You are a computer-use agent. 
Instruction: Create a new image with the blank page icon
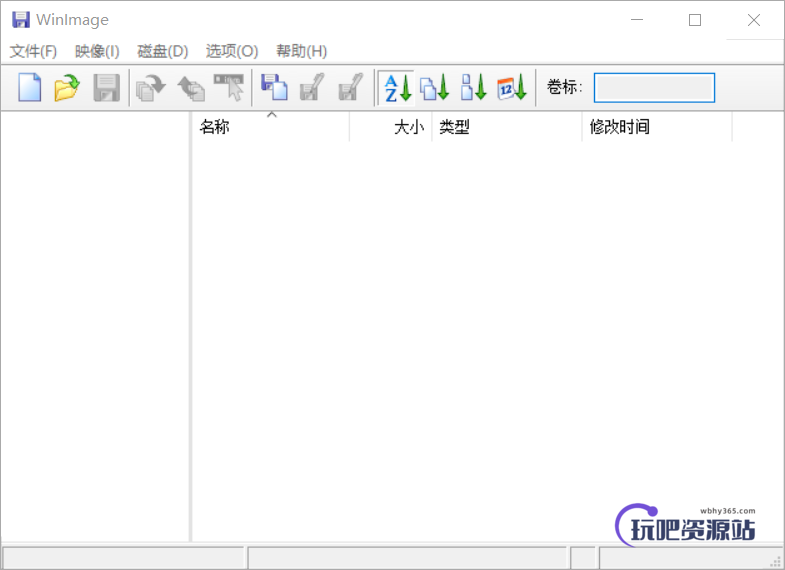tap(30, 88)
